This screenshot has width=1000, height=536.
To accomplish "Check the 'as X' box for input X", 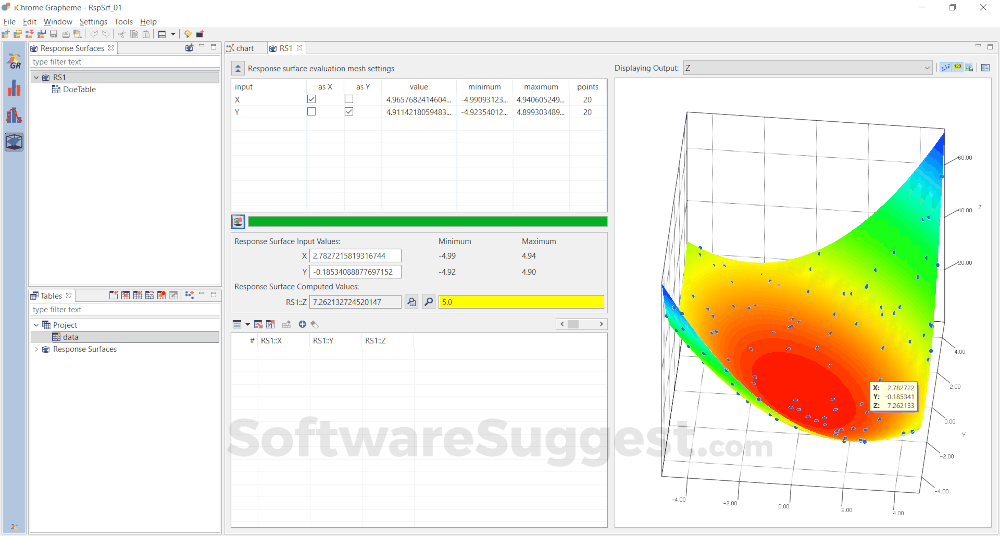I will (311, 100).
